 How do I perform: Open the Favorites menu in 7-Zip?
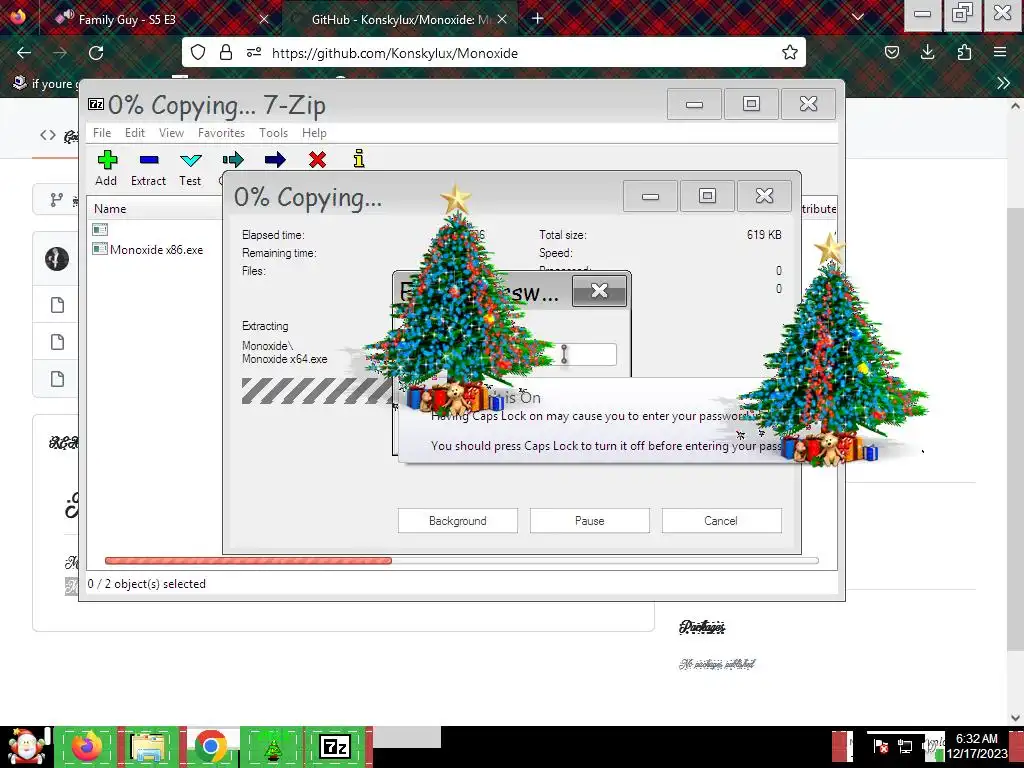pyautogui.click(x=221, y=133)
